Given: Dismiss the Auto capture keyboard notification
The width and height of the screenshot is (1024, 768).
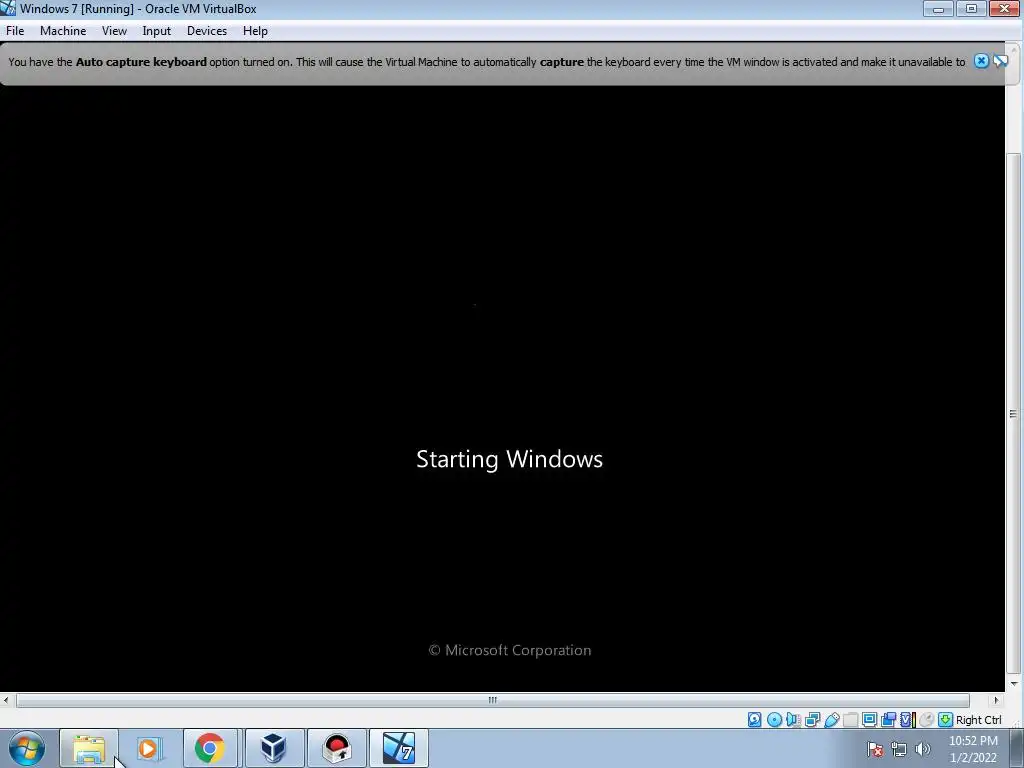Looking at the screenshot, I should coord(981,61).
